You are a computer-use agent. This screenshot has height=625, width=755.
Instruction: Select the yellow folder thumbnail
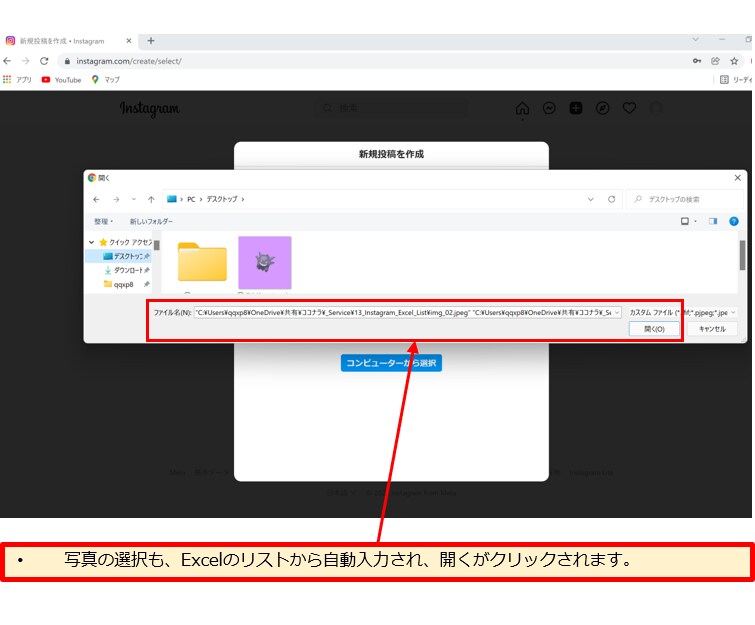(202, 262)
